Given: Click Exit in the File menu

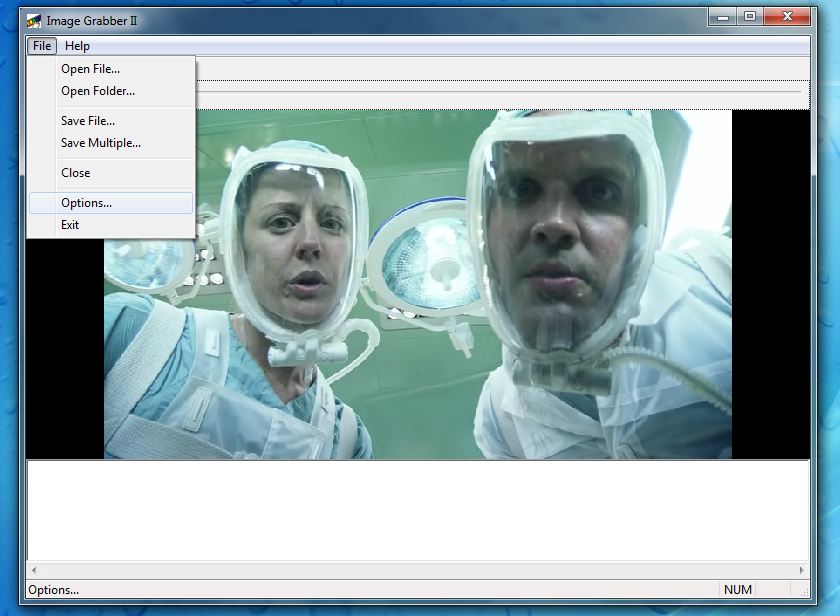Looking at the screenshot, I should (111, 225).
